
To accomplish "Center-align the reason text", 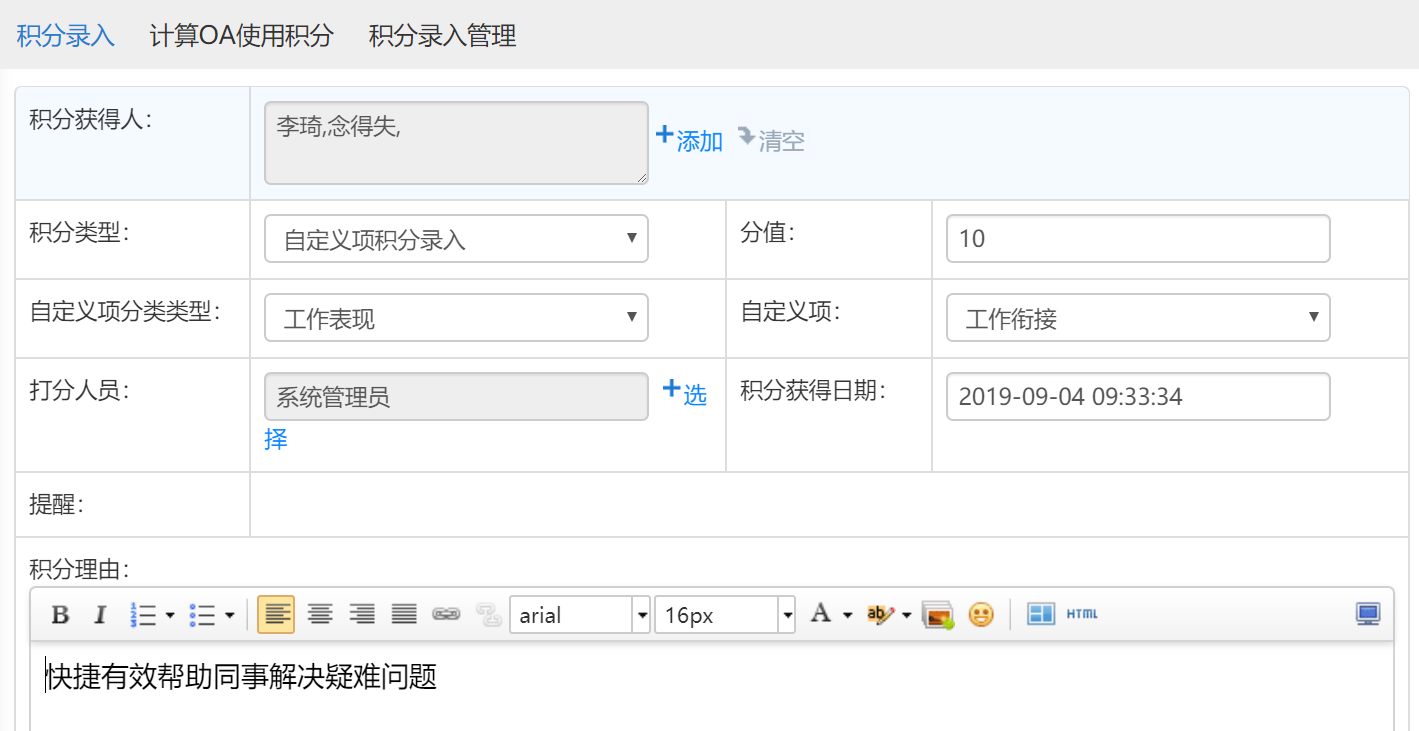I will click(320, 615).
